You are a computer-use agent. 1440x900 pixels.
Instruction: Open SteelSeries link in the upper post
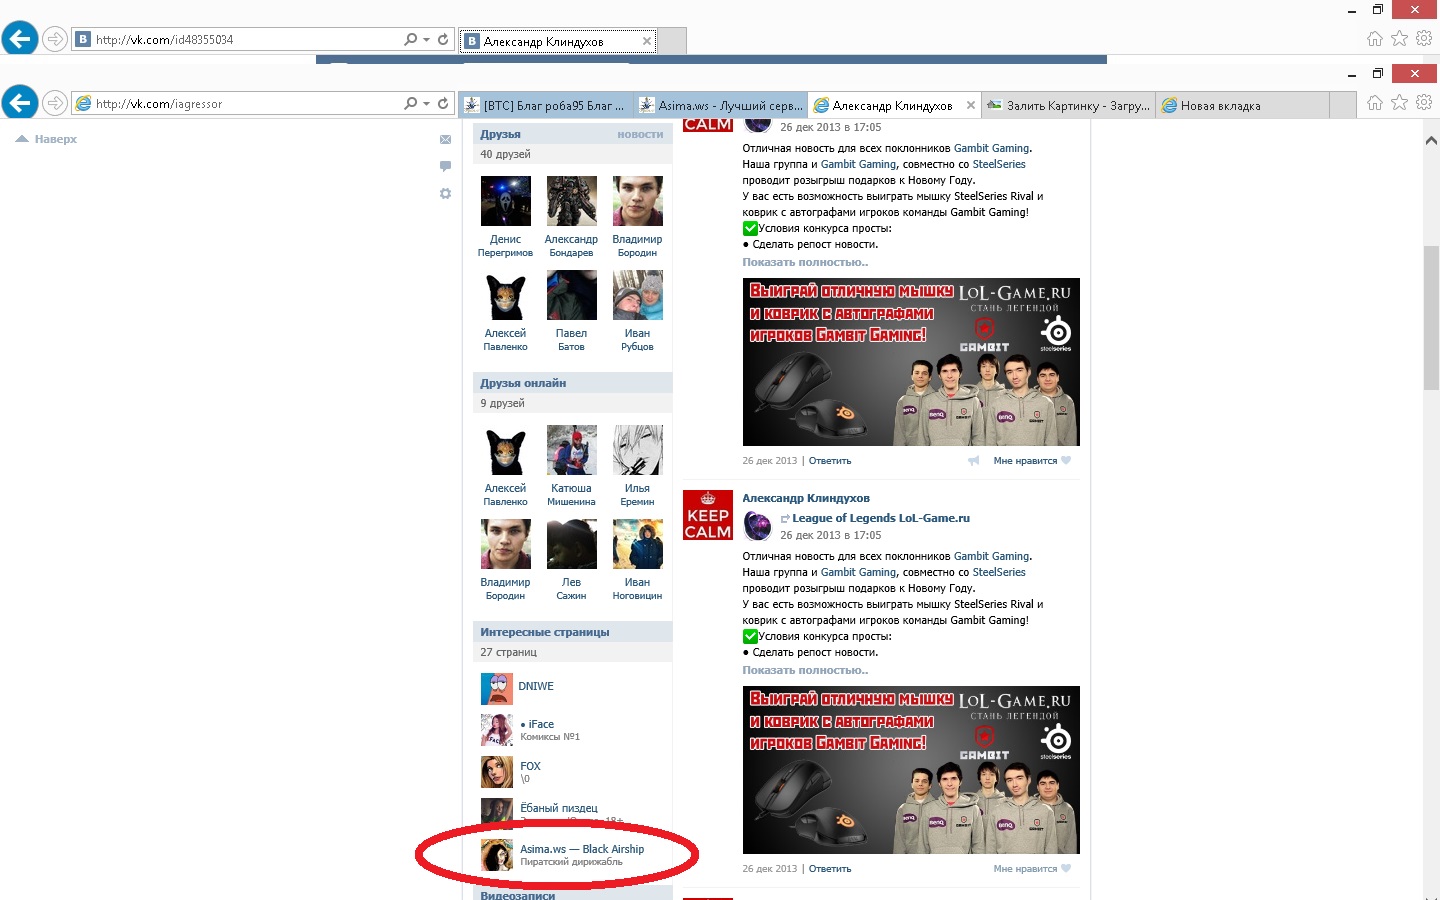click(x=999, y=164)
